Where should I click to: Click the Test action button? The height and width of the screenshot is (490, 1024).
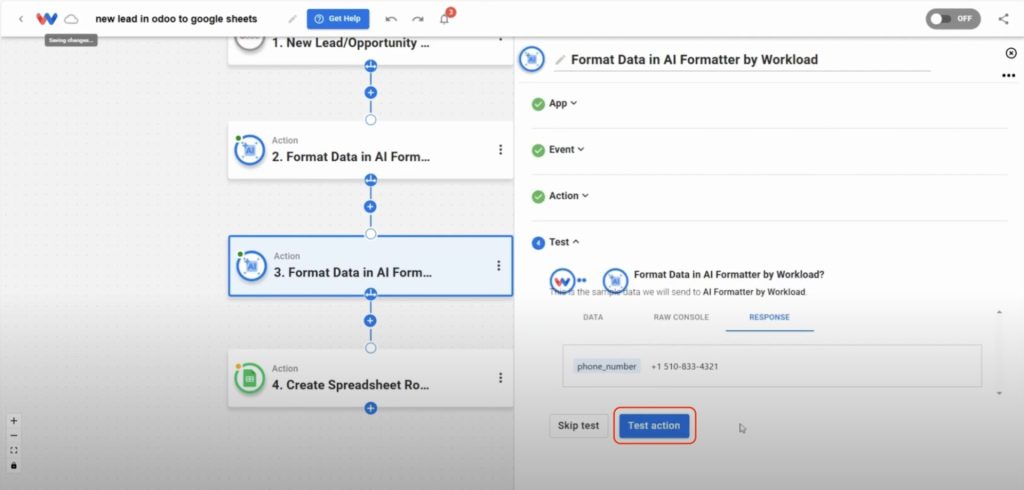(x=654, y=426)
